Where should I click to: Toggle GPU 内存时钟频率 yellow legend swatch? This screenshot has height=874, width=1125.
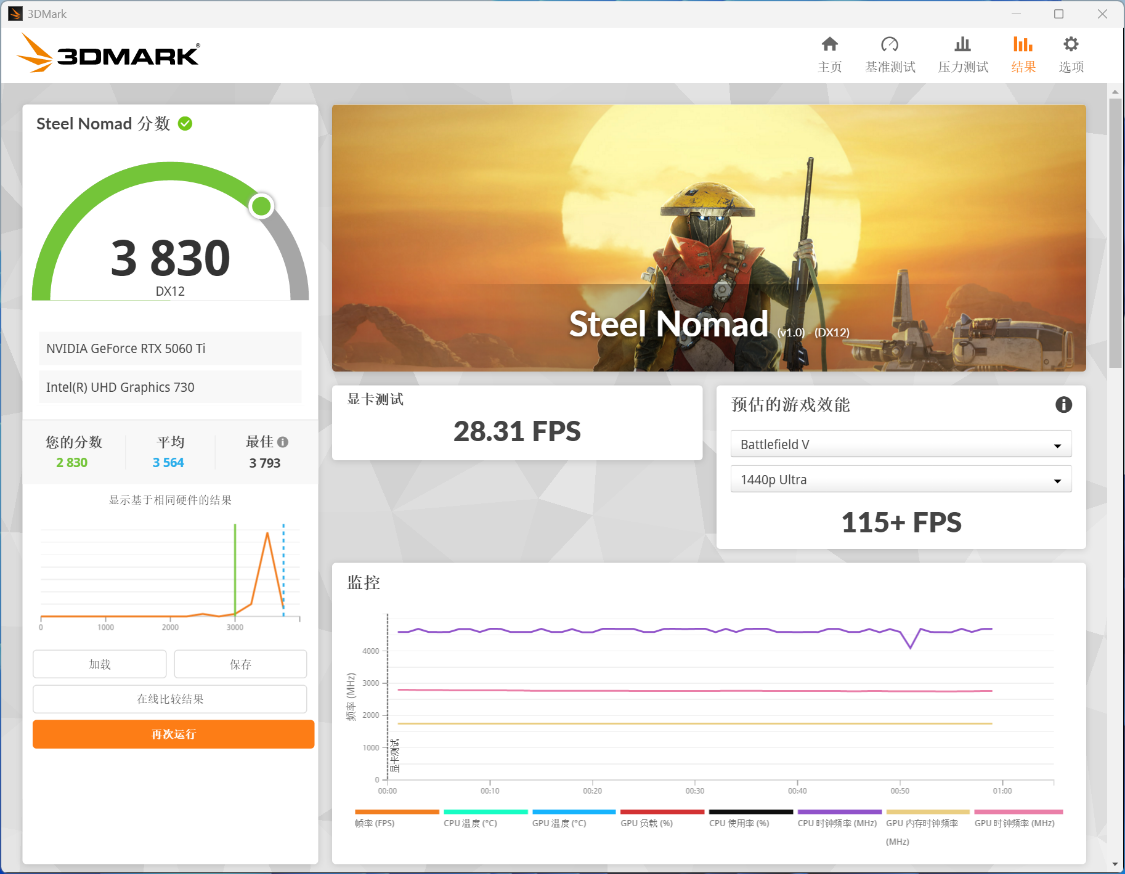point(928,812)
